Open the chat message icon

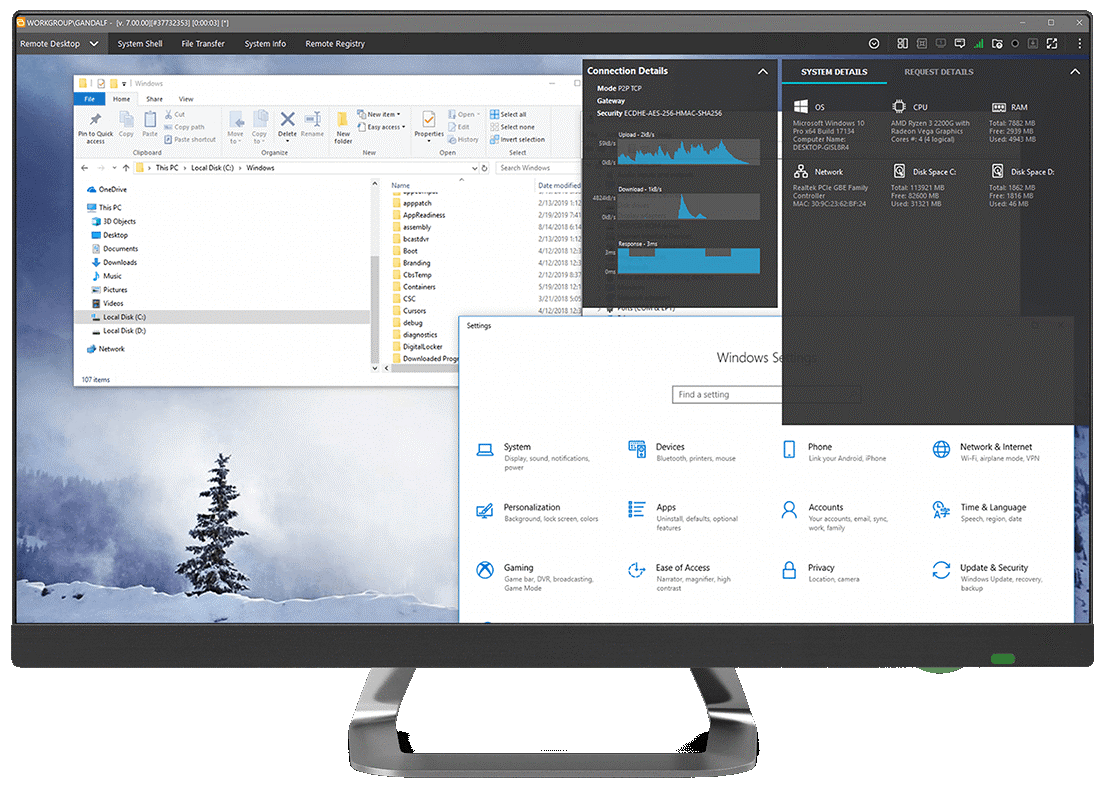coord(959,44)
